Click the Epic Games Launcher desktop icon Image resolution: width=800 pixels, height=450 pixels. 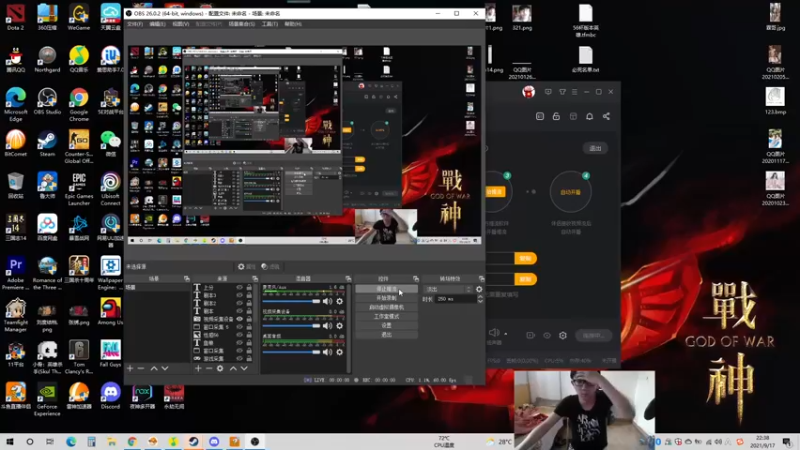[x=79, y=189]
